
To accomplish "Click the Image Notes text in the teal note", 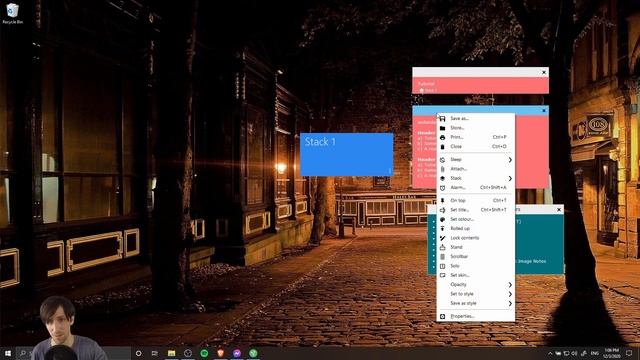I will [532, 261].
